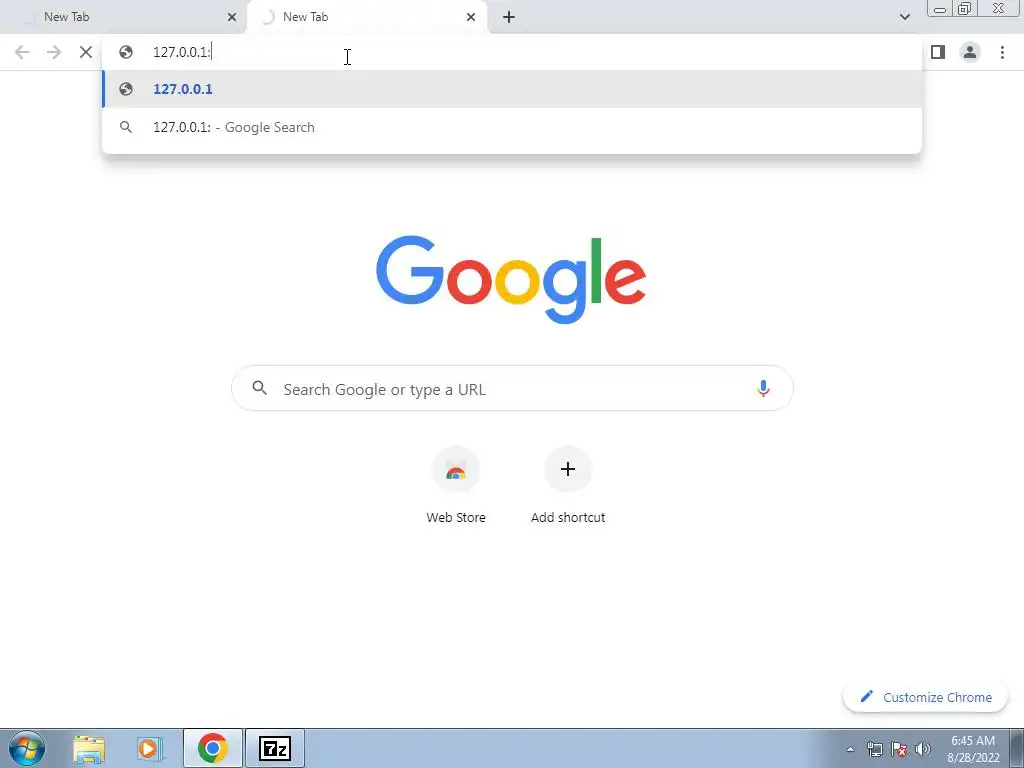Start voice search with the microphone icon

[763, 389]
